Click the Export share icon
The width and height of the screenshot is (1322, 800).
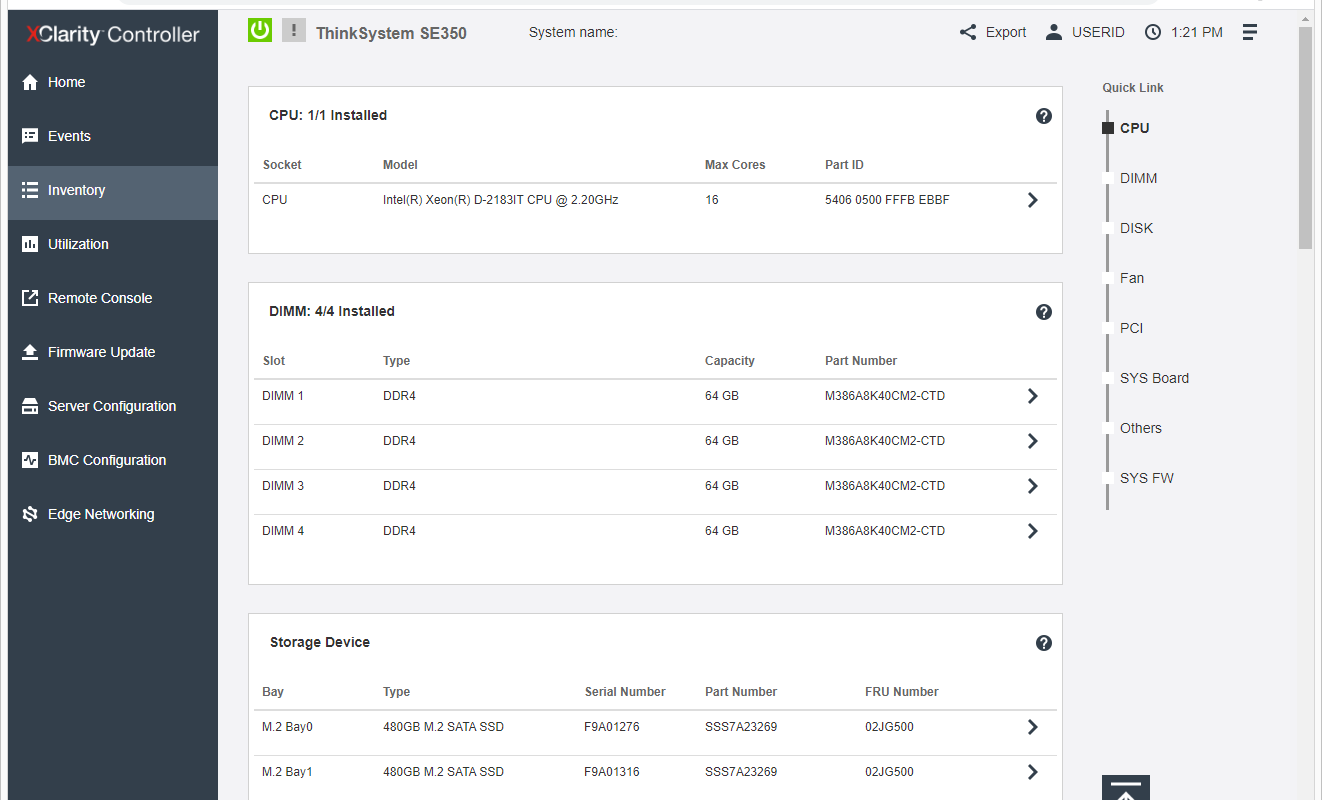tap(967, 32)
